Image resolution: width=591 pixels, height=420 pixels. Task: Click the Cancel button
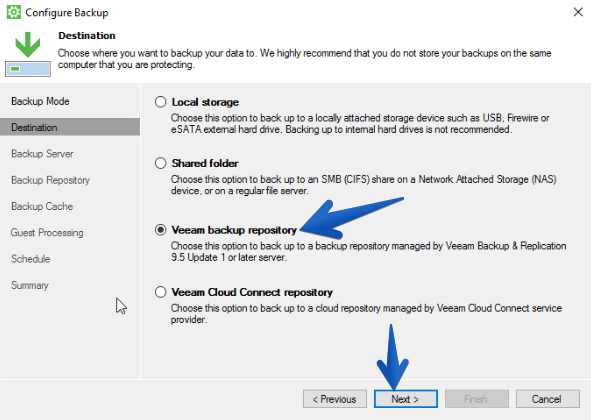(547, 399)
